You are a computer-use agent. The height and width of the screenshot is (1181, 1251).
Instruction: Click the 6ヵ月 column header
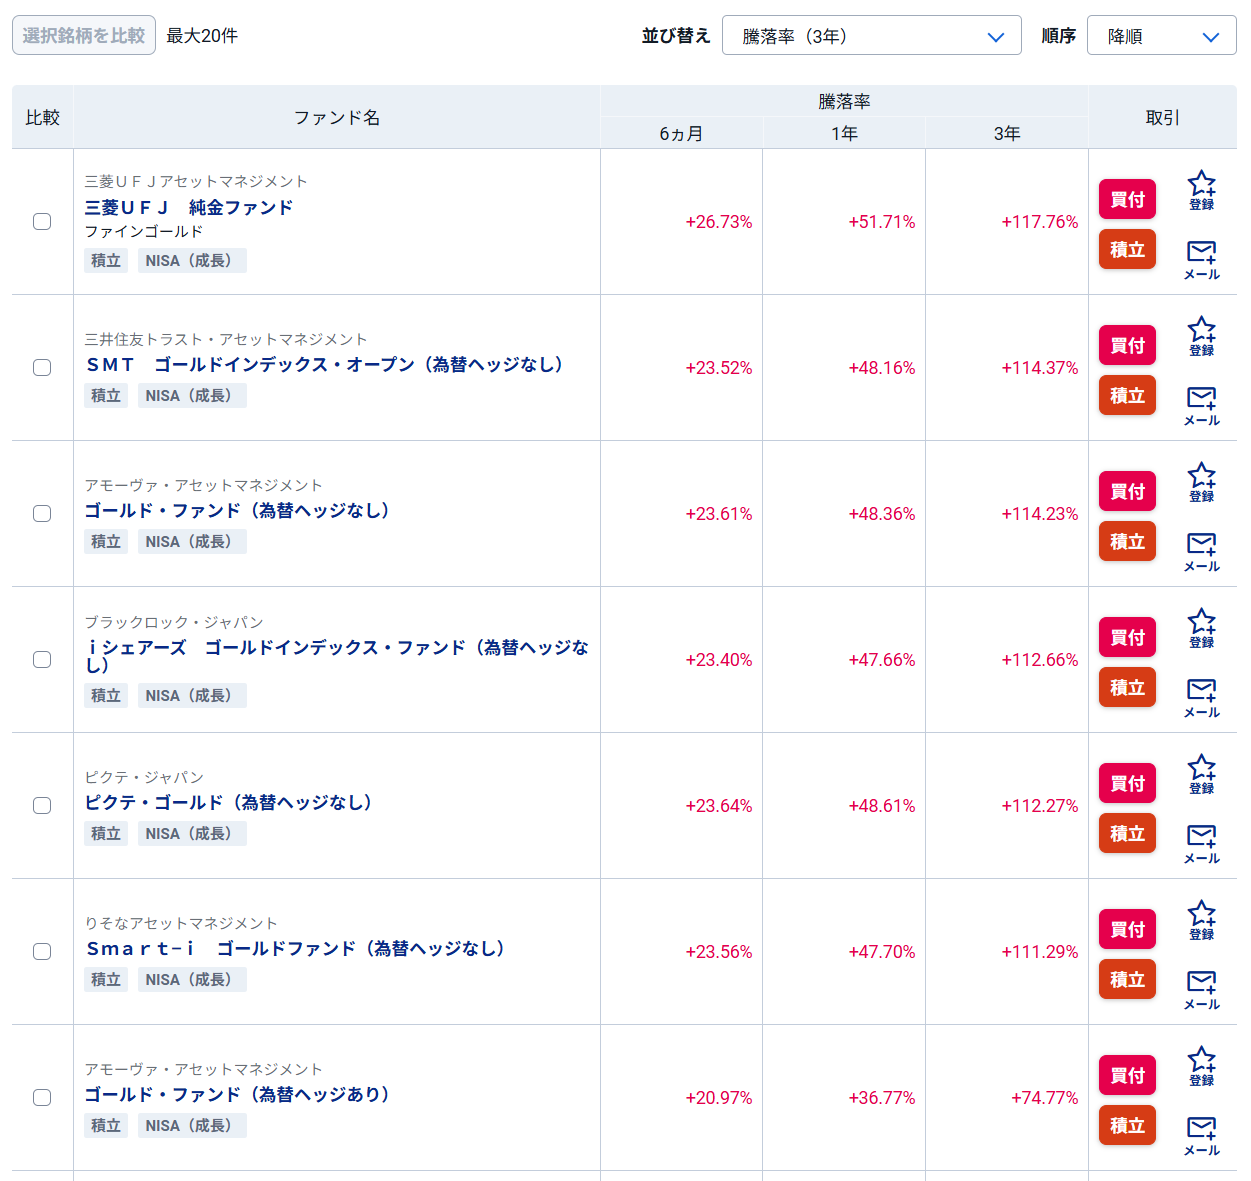click(x=681, y=133)
